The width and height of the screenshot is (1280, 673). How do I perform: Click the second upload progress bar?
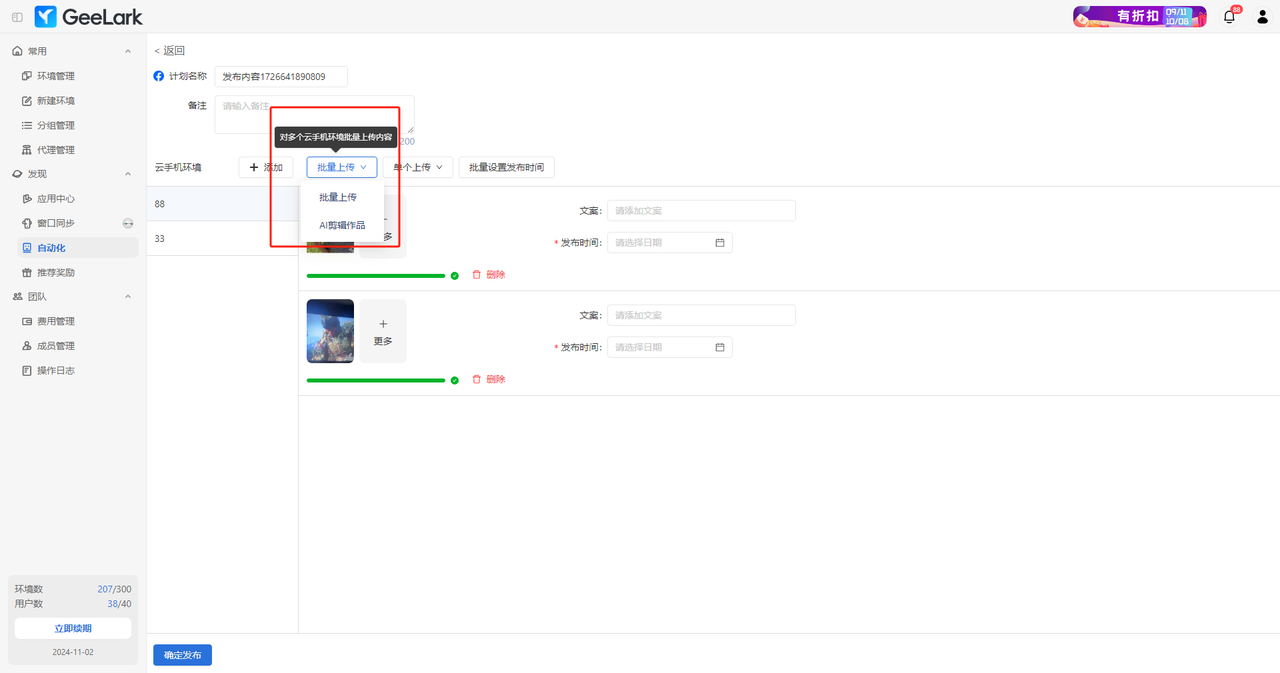(376, 380)
